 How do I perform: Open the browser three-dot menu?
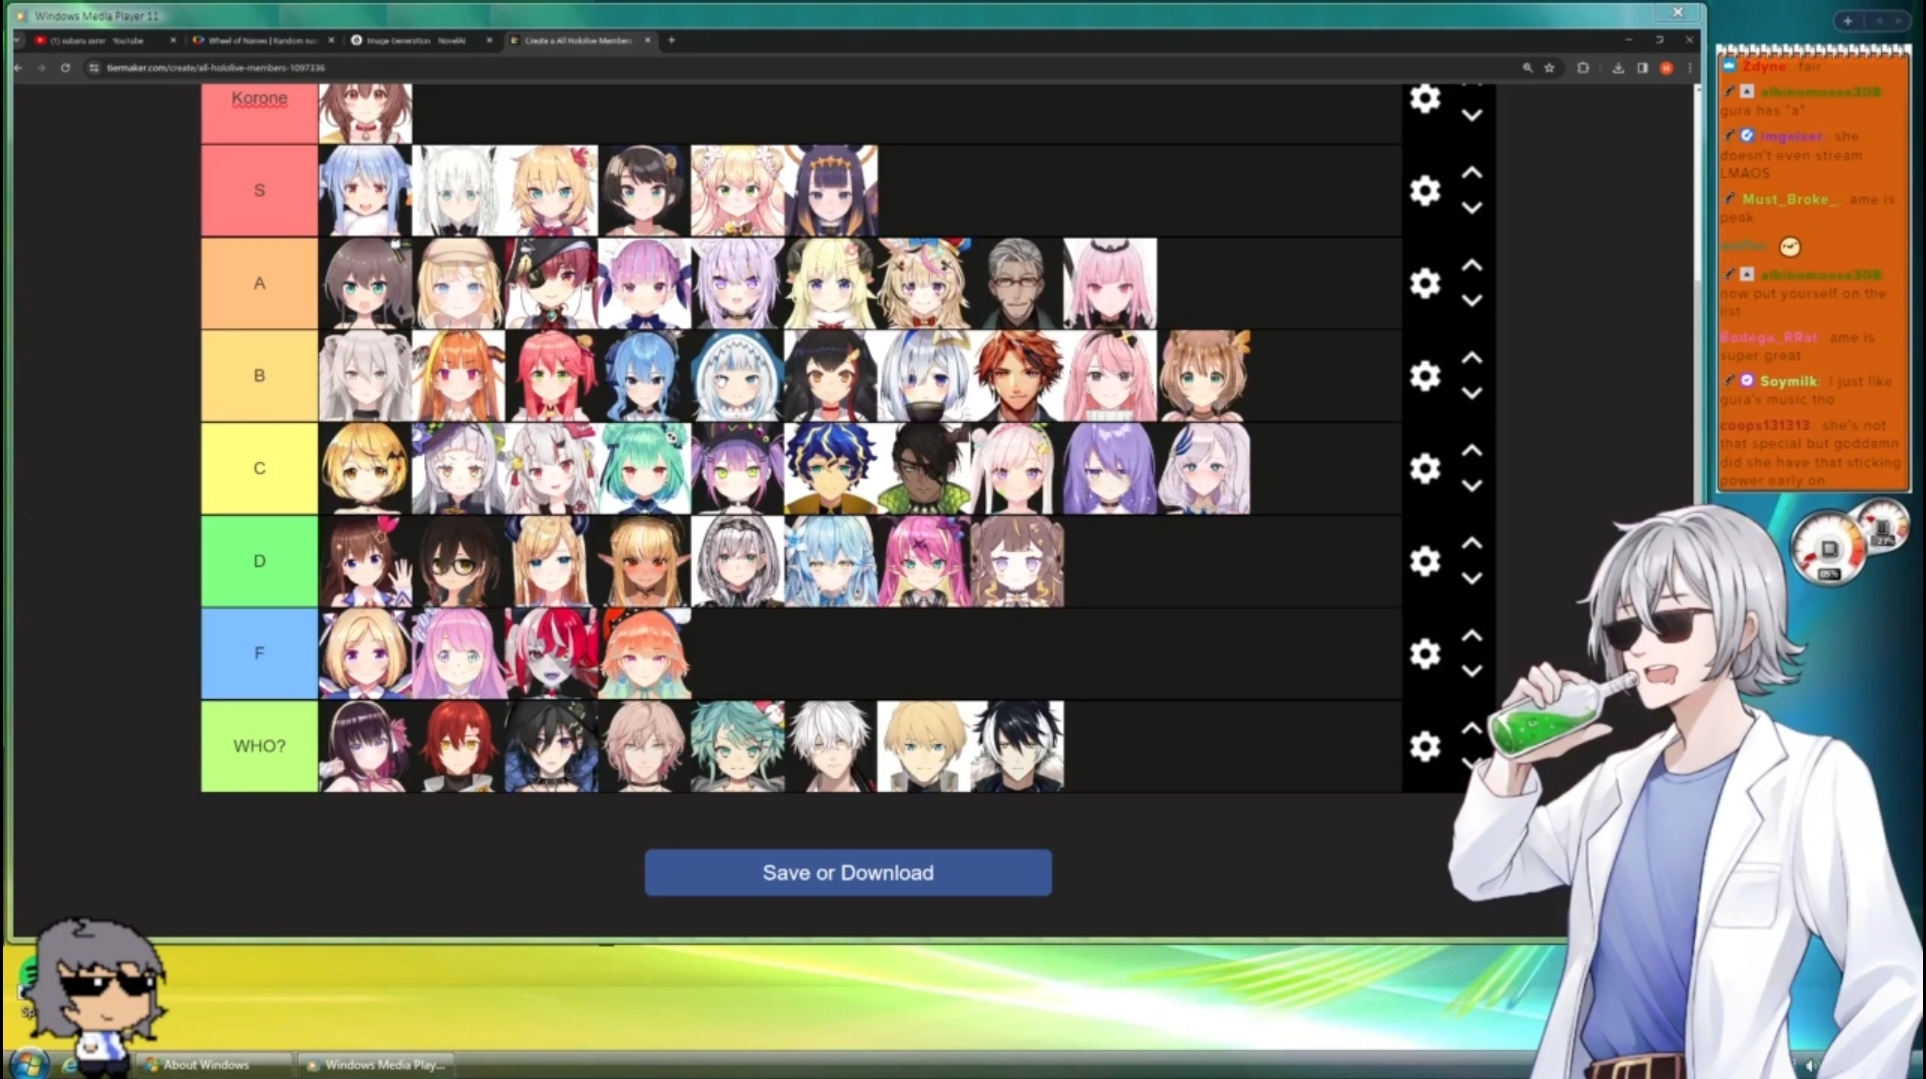click(x=1689, y=68)
